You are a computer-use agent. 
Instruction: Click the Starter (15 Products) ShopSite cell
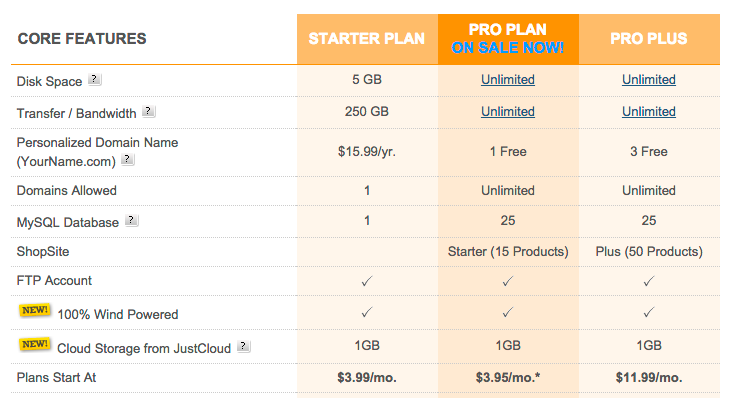(508, 252)
